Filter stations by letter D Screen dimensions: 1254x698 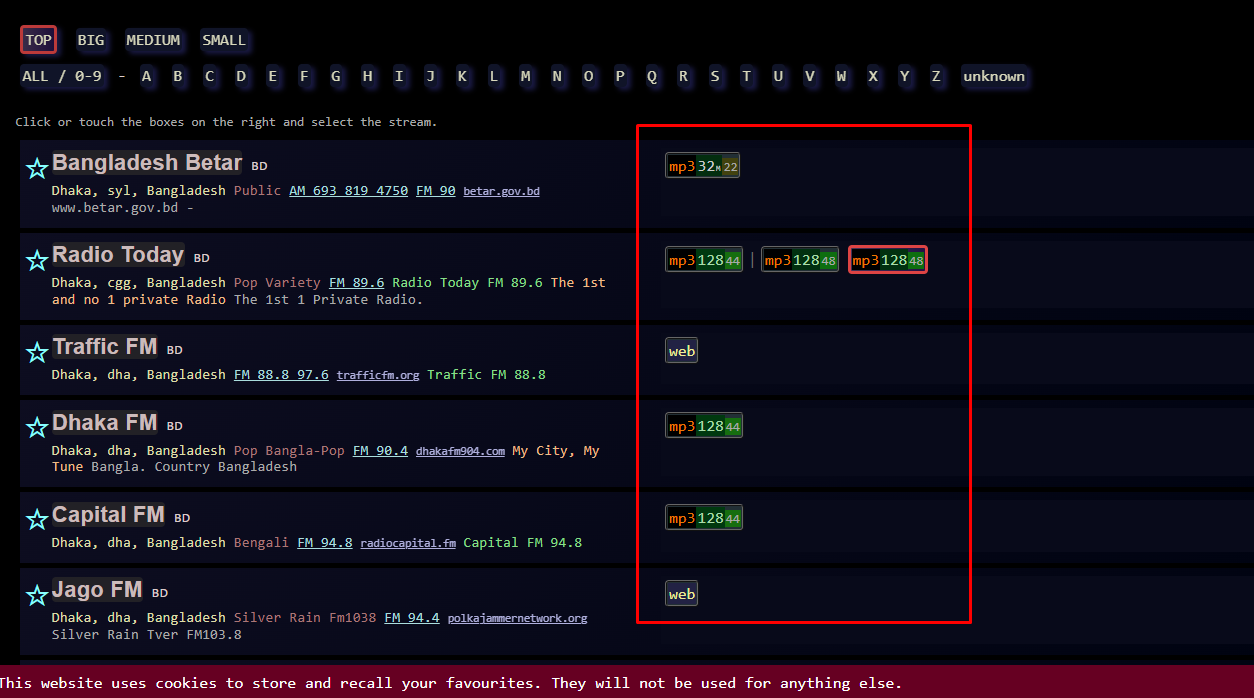tap(241, 76)
